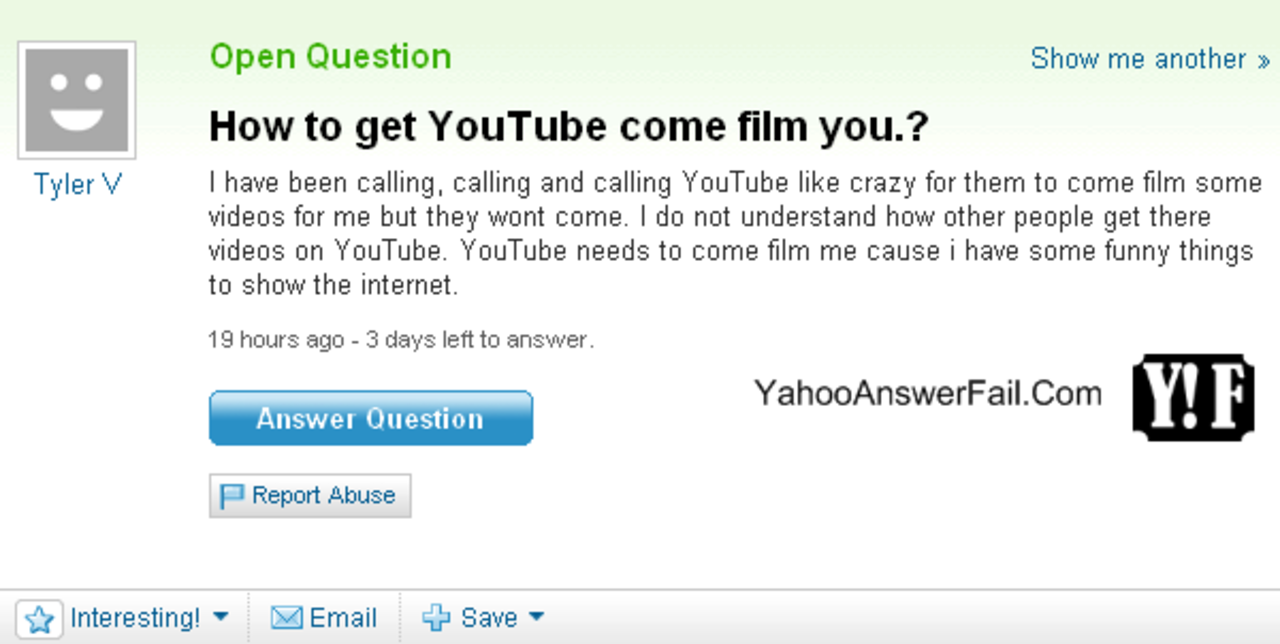This screenshot has height=644, width=1280.
Task: Click the Report Abuse flag icon
Action: [x=233, y=494]
